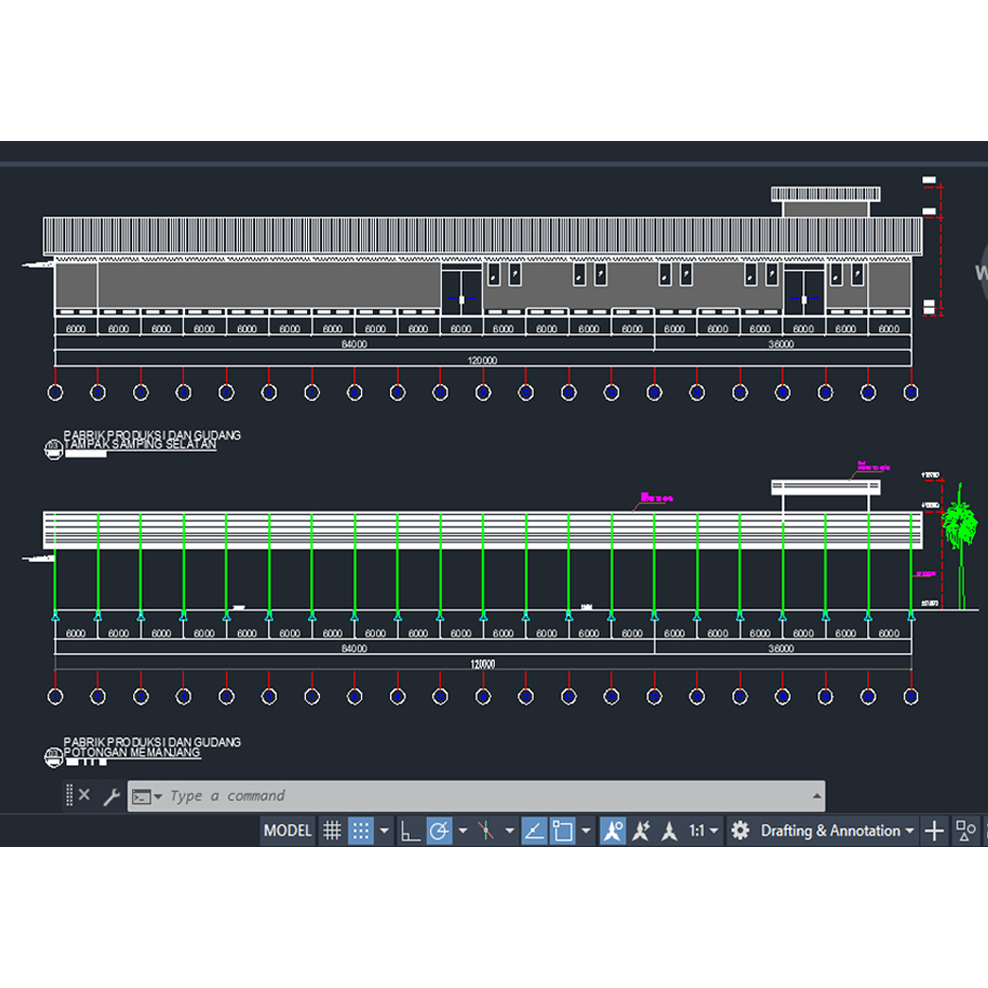Select the green palm tree block
This screenshot has height=988, width=988.
[x=960, y=546]
